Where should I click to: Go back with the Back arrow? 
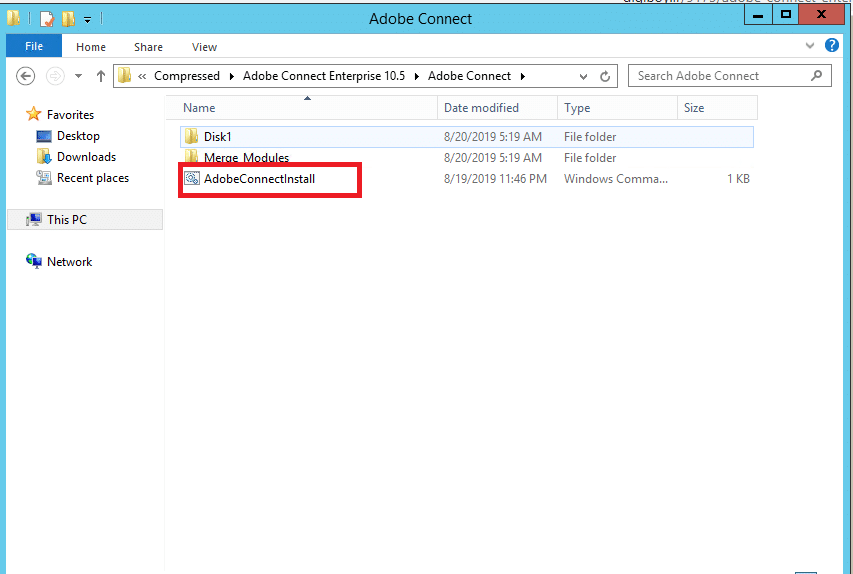pyautogui.click(x=26, y=76)
